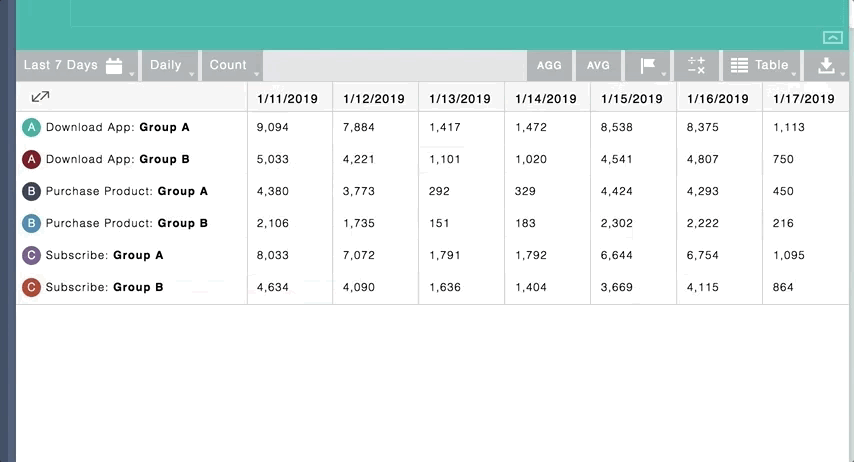Toggle the AGG aggregate button

tap(549, 65)
